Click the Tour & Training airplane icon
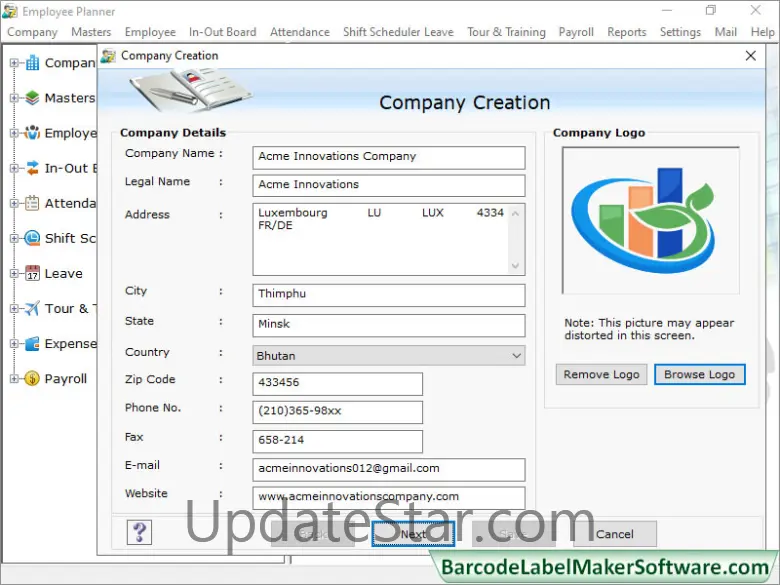Image resolution: width=780 pixels, height=585 pixels. click(x=32, y=308)
